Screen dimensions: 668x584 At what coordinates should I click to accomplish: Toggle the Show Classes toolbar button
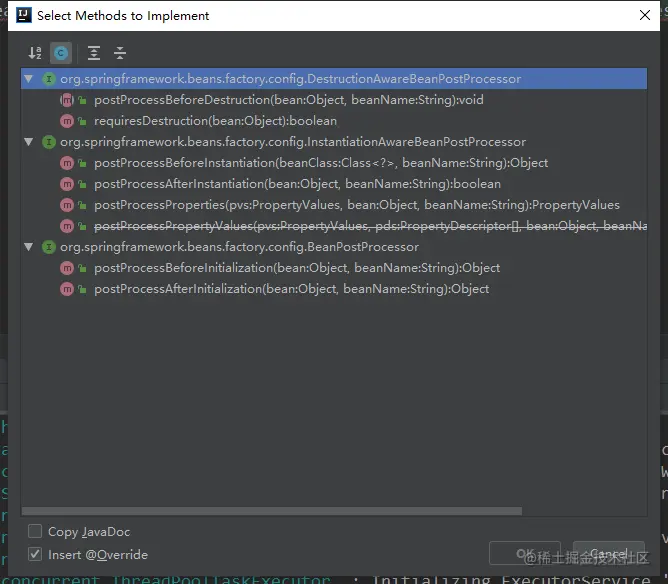tap(60, 53)
